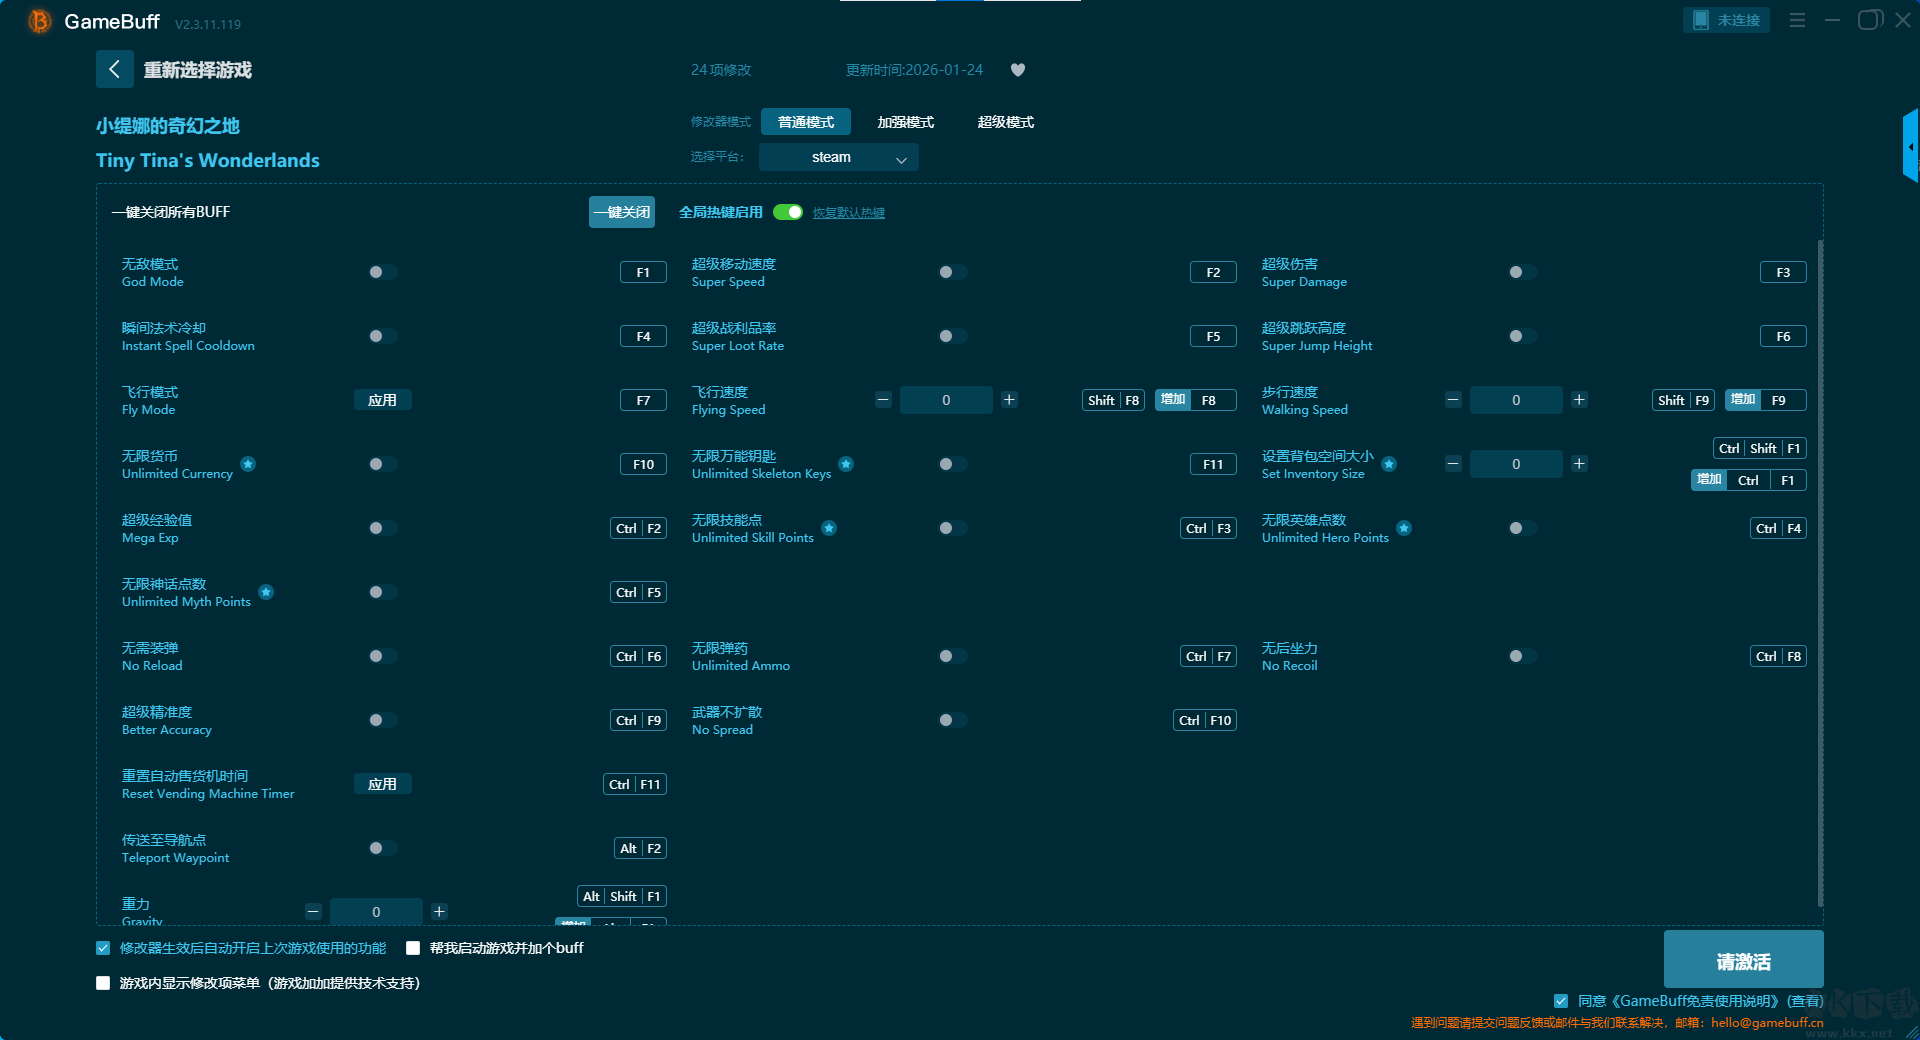Screen dimensions: 1920x1040
Task: Toggle Super Jump Height switch
Action: (1522, 336)
